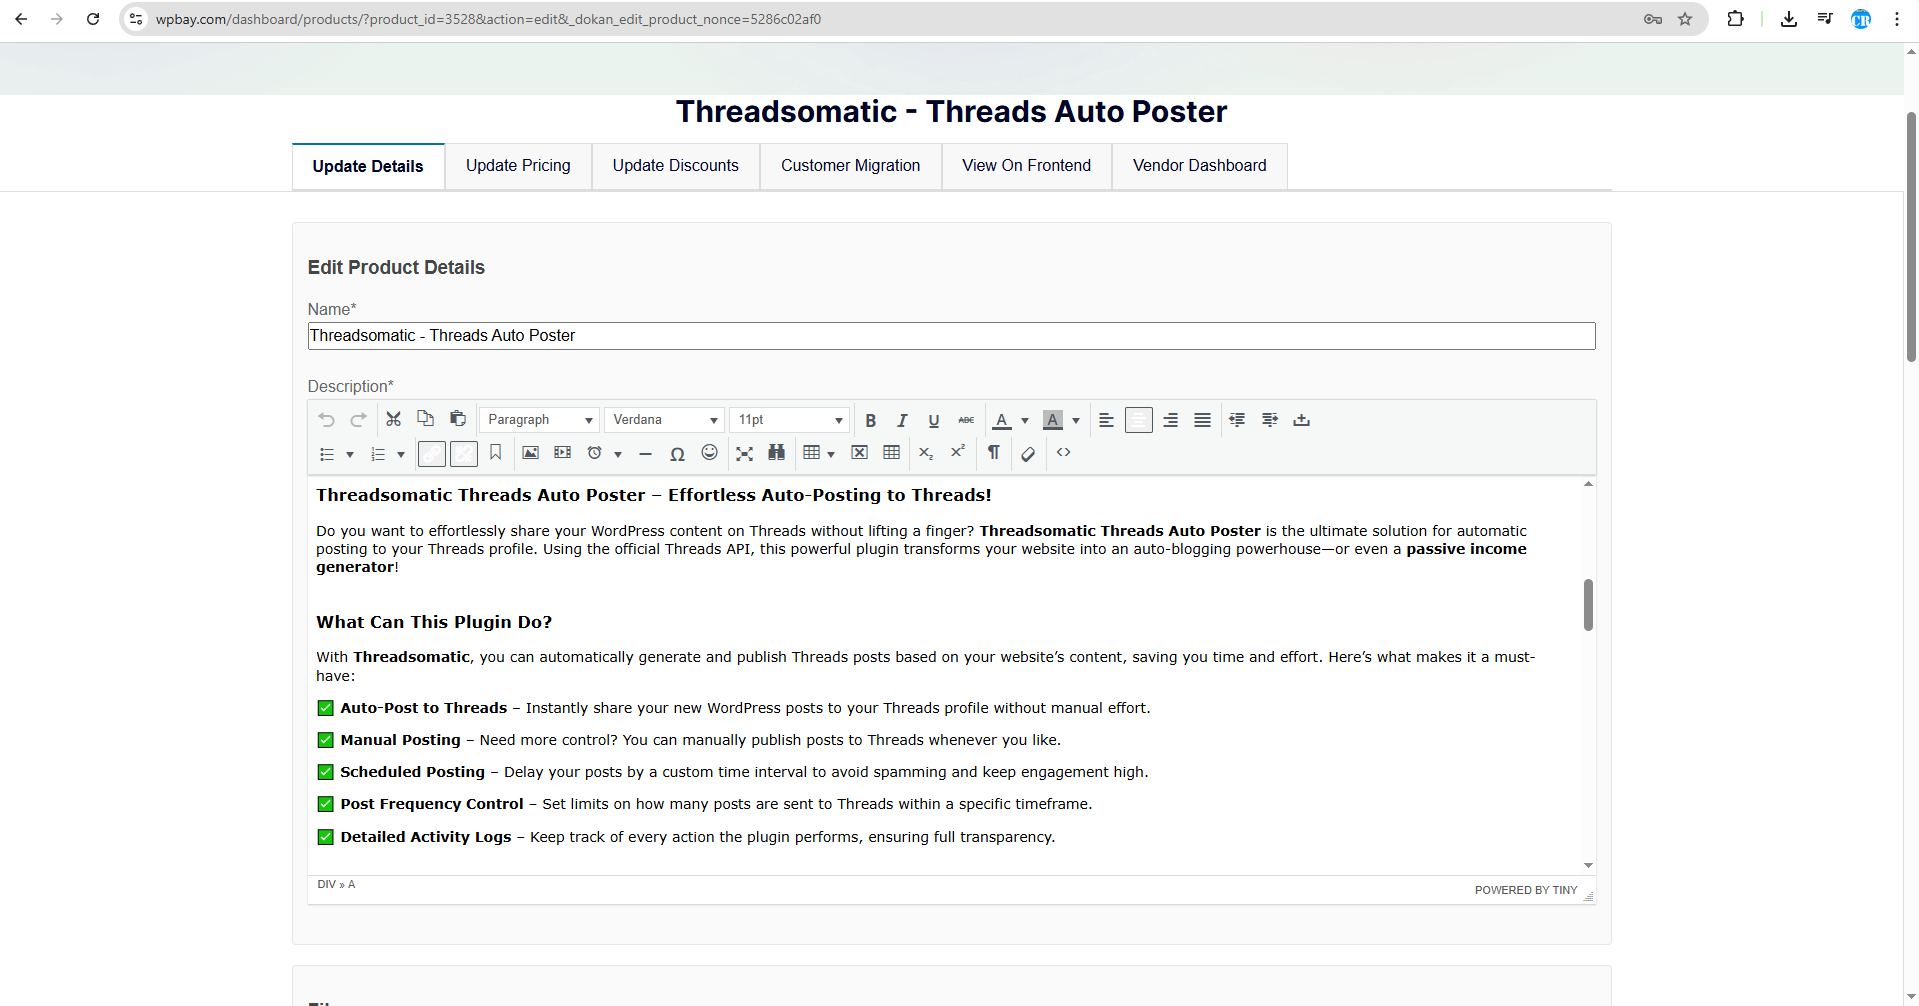Screen dimensions: 1919x1006
Task: Align text to the left
Action: tap(1106, 420)
